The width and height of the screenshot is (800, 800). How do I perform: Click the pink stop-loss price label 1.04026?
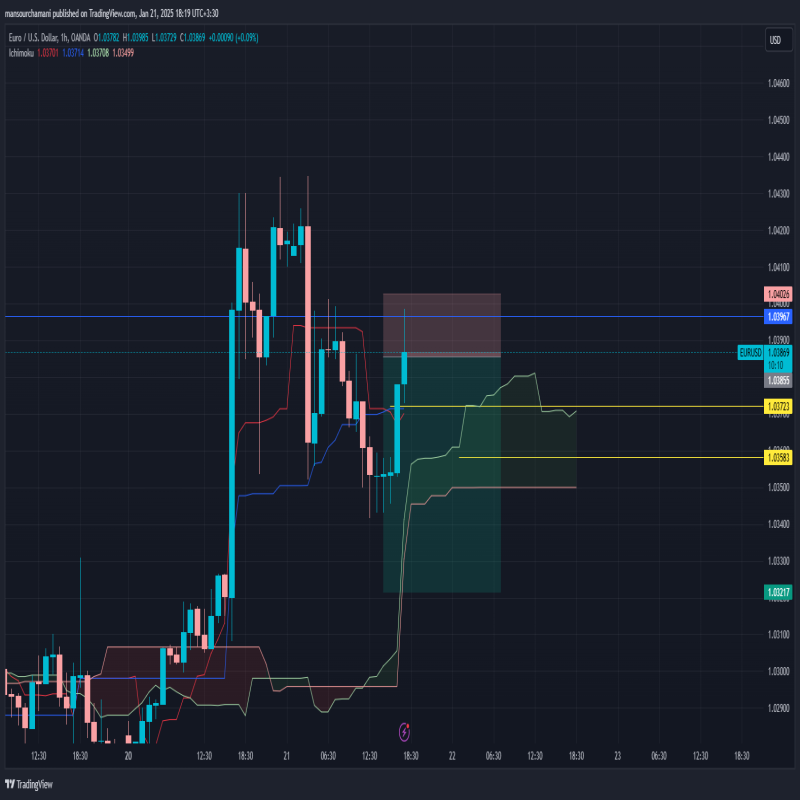[778, 294]
